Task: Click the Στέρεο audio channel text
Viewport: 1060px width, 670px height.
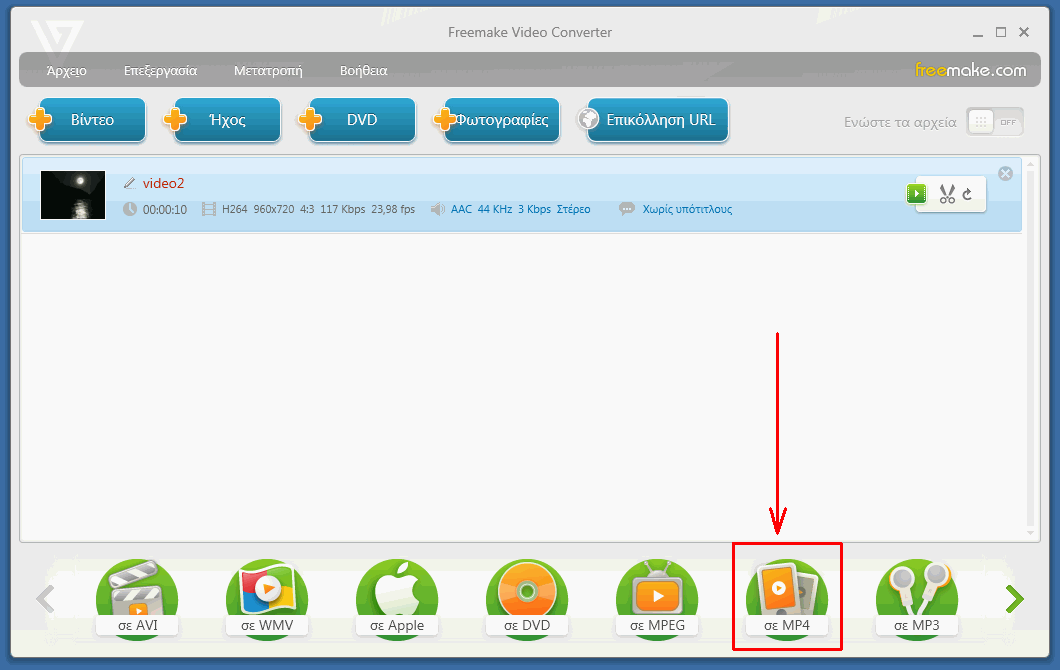Action: tap(573, 209)
